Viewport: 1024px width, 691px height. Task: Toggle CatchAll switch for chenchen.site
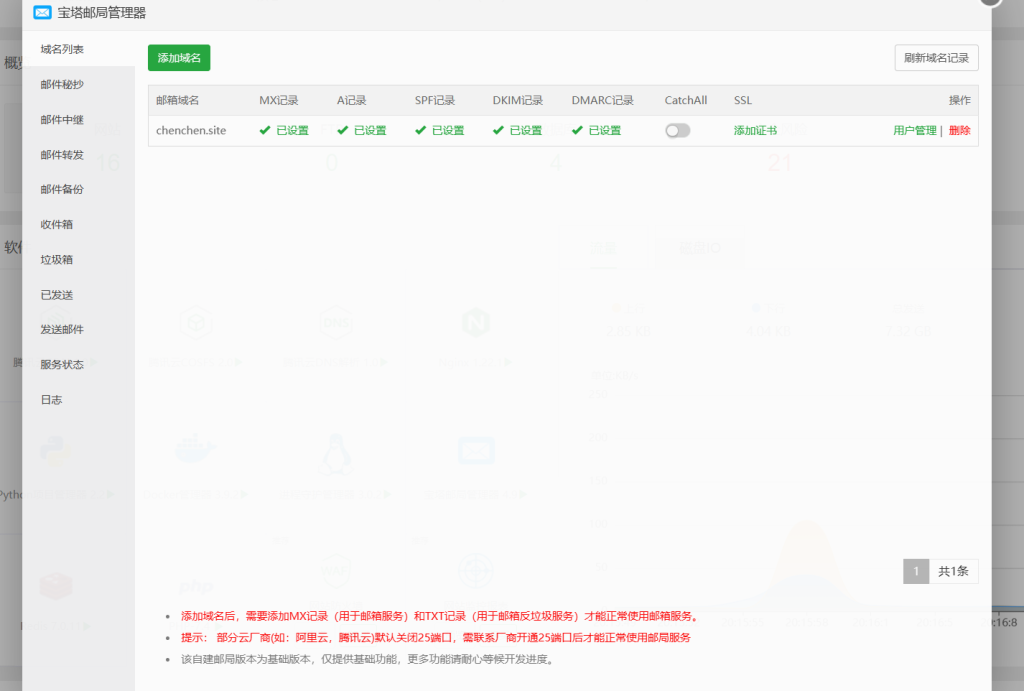click(x=677, y=130)
